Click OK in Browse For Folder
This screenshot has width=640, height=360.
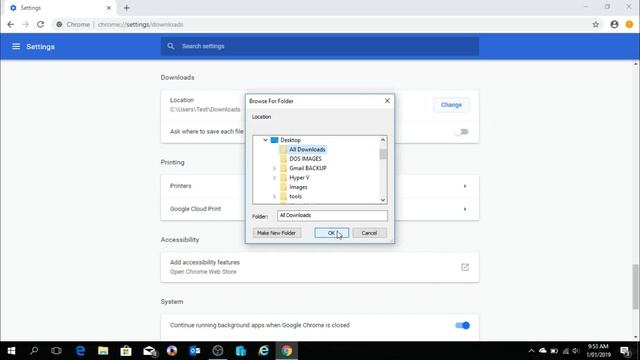click(331, 233)
